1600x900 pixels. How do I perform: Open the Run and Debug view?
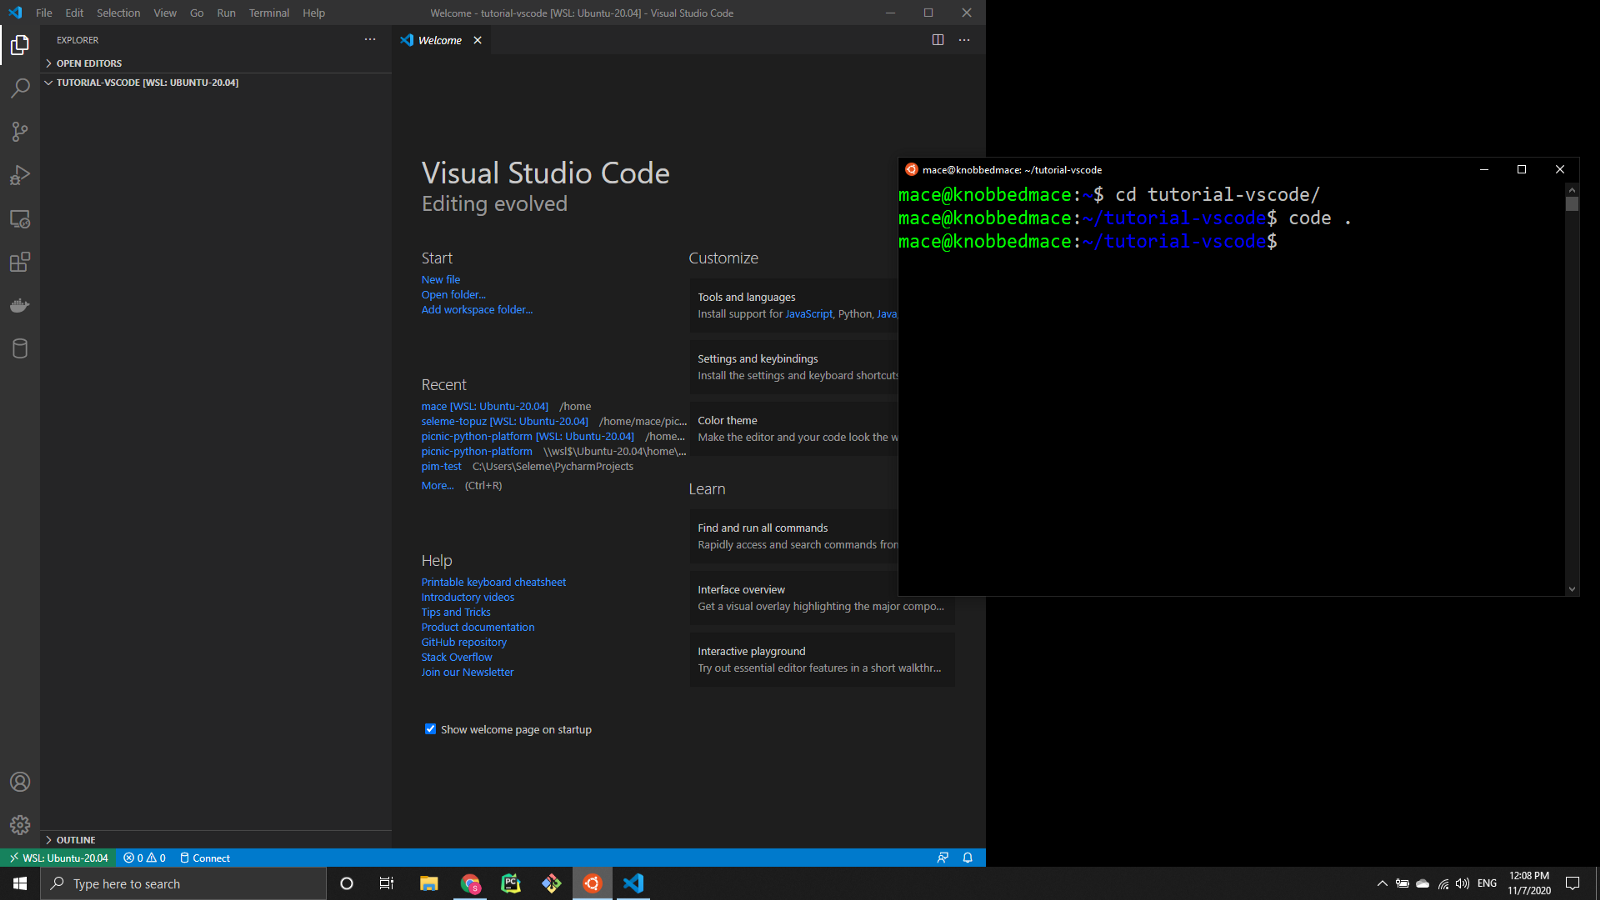[x=20, y=175]
